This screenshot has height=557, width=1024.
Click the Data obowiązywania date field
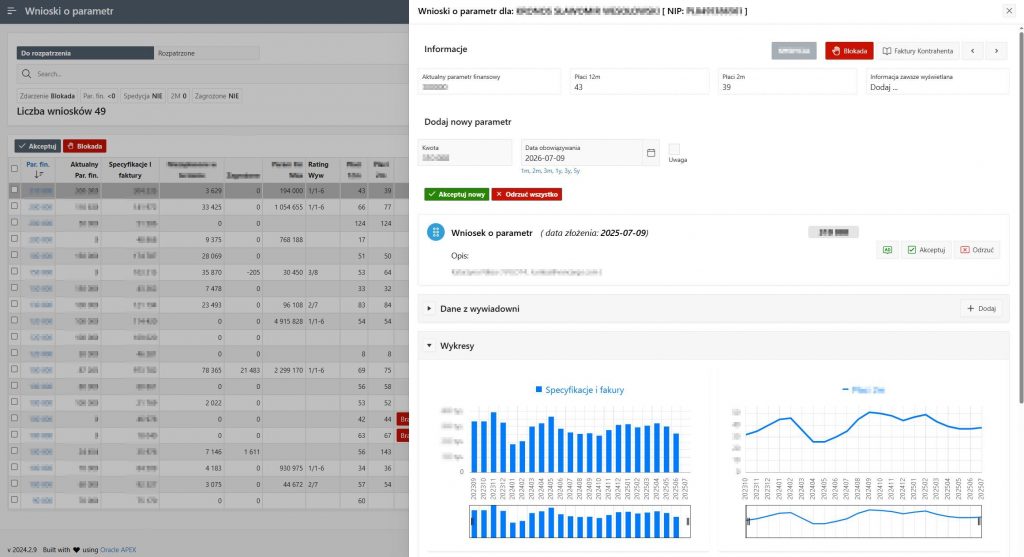(x=581, y=153)
